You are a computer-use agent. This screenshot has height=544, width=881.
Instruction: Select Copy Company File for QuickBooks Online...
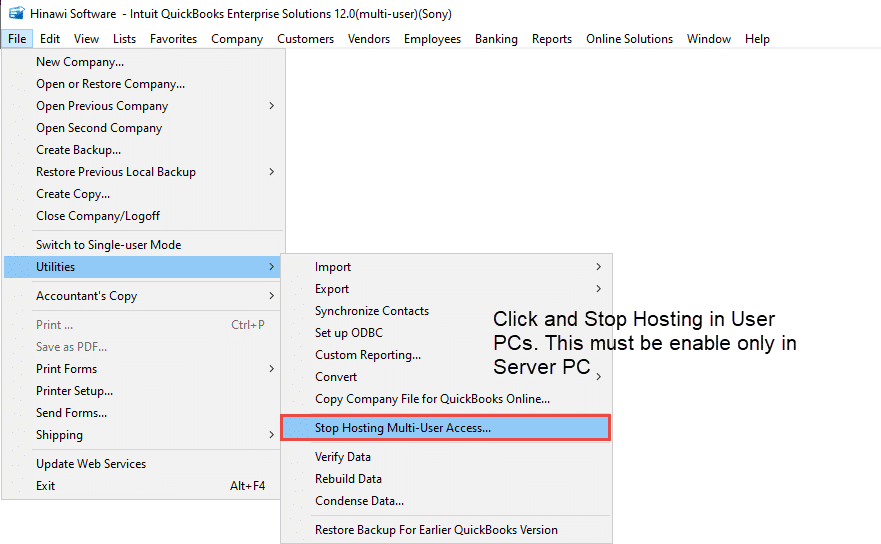point(446,398)
